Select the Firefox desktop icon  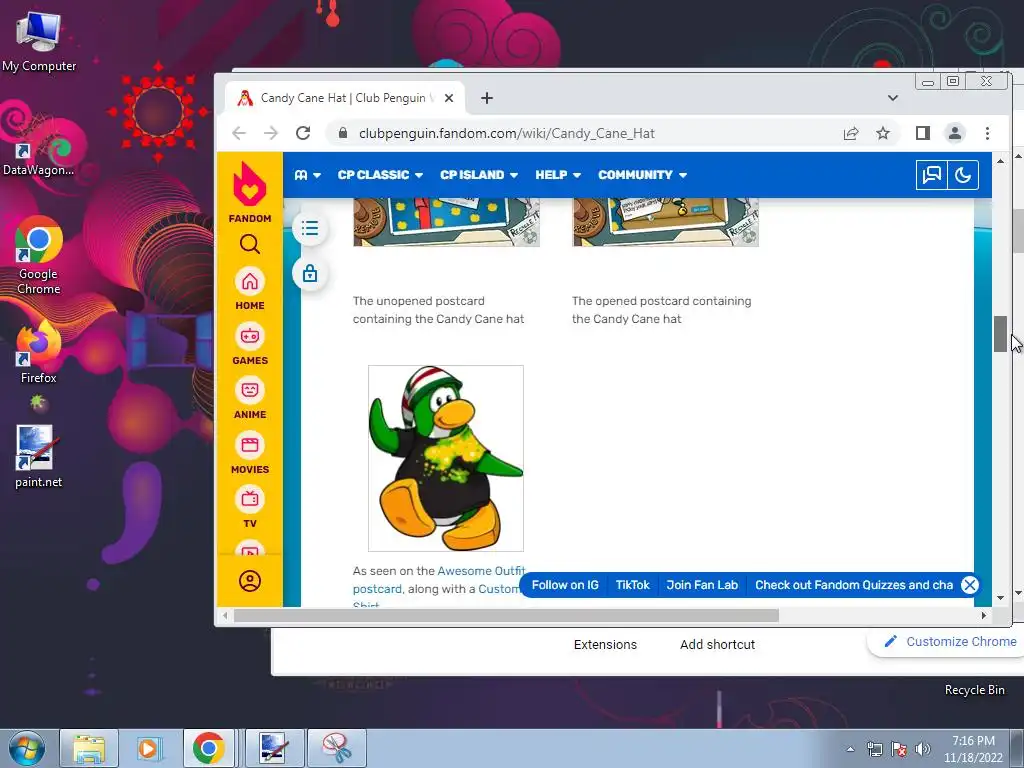point(39,353)
